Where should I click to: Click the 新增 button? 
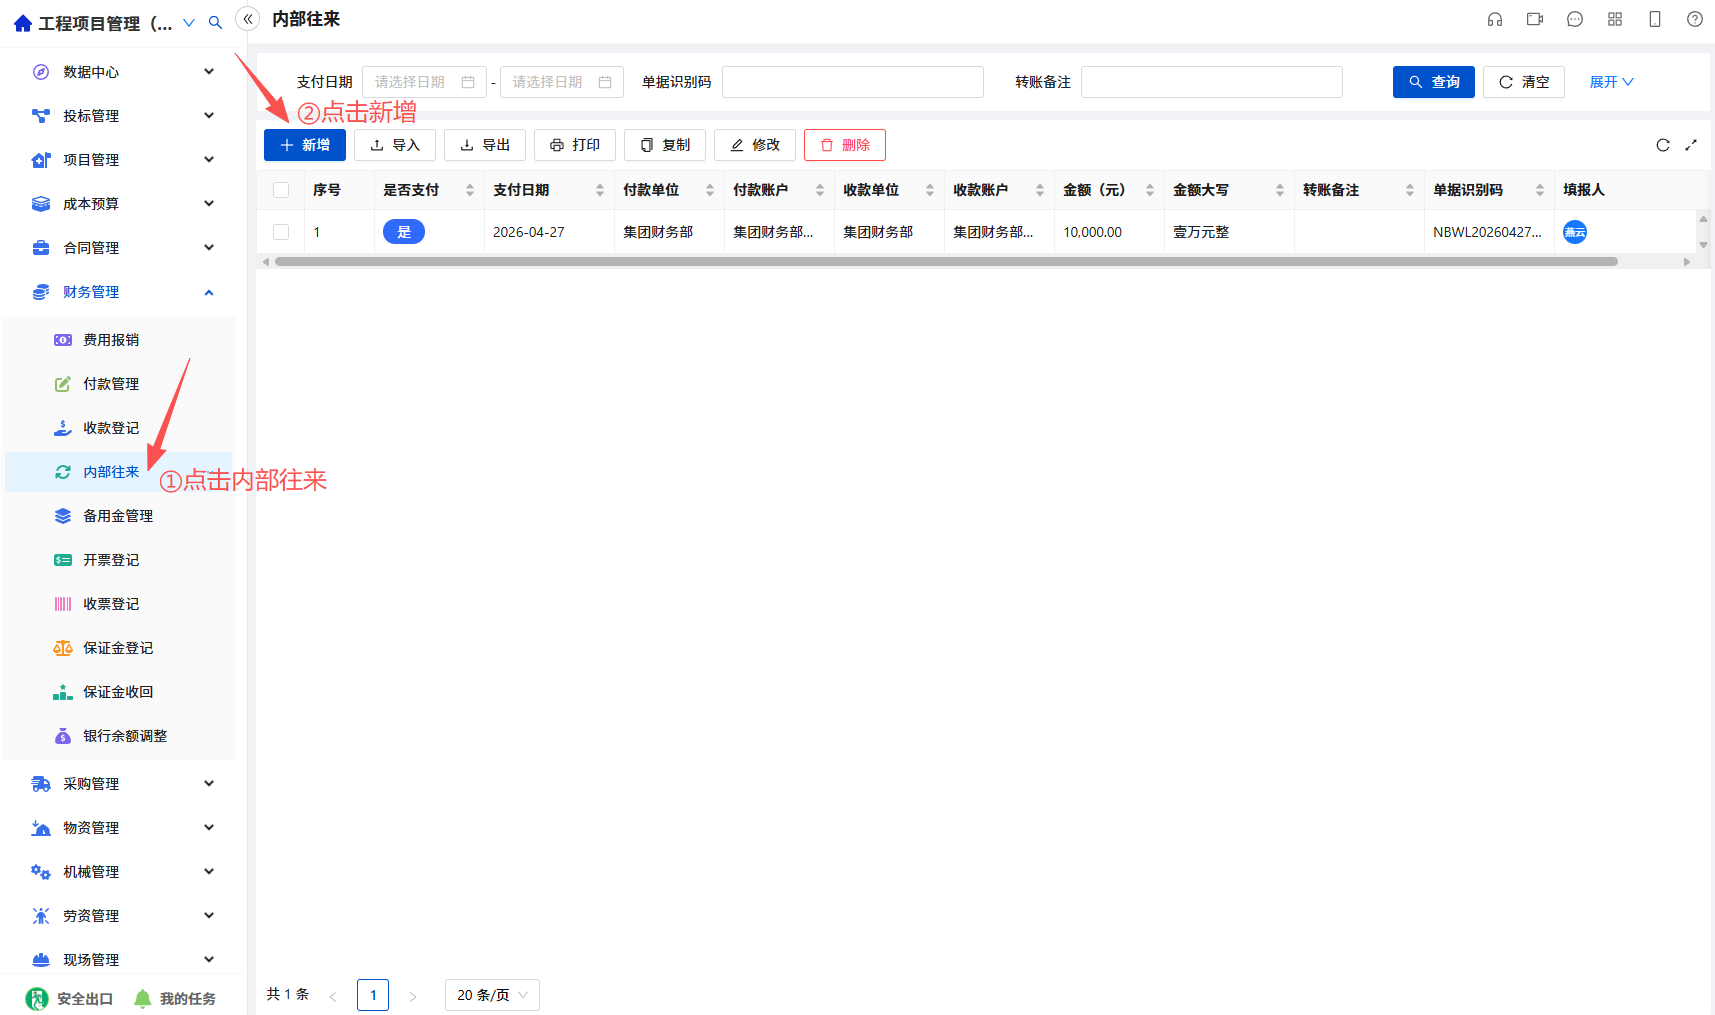pos(305,145)
